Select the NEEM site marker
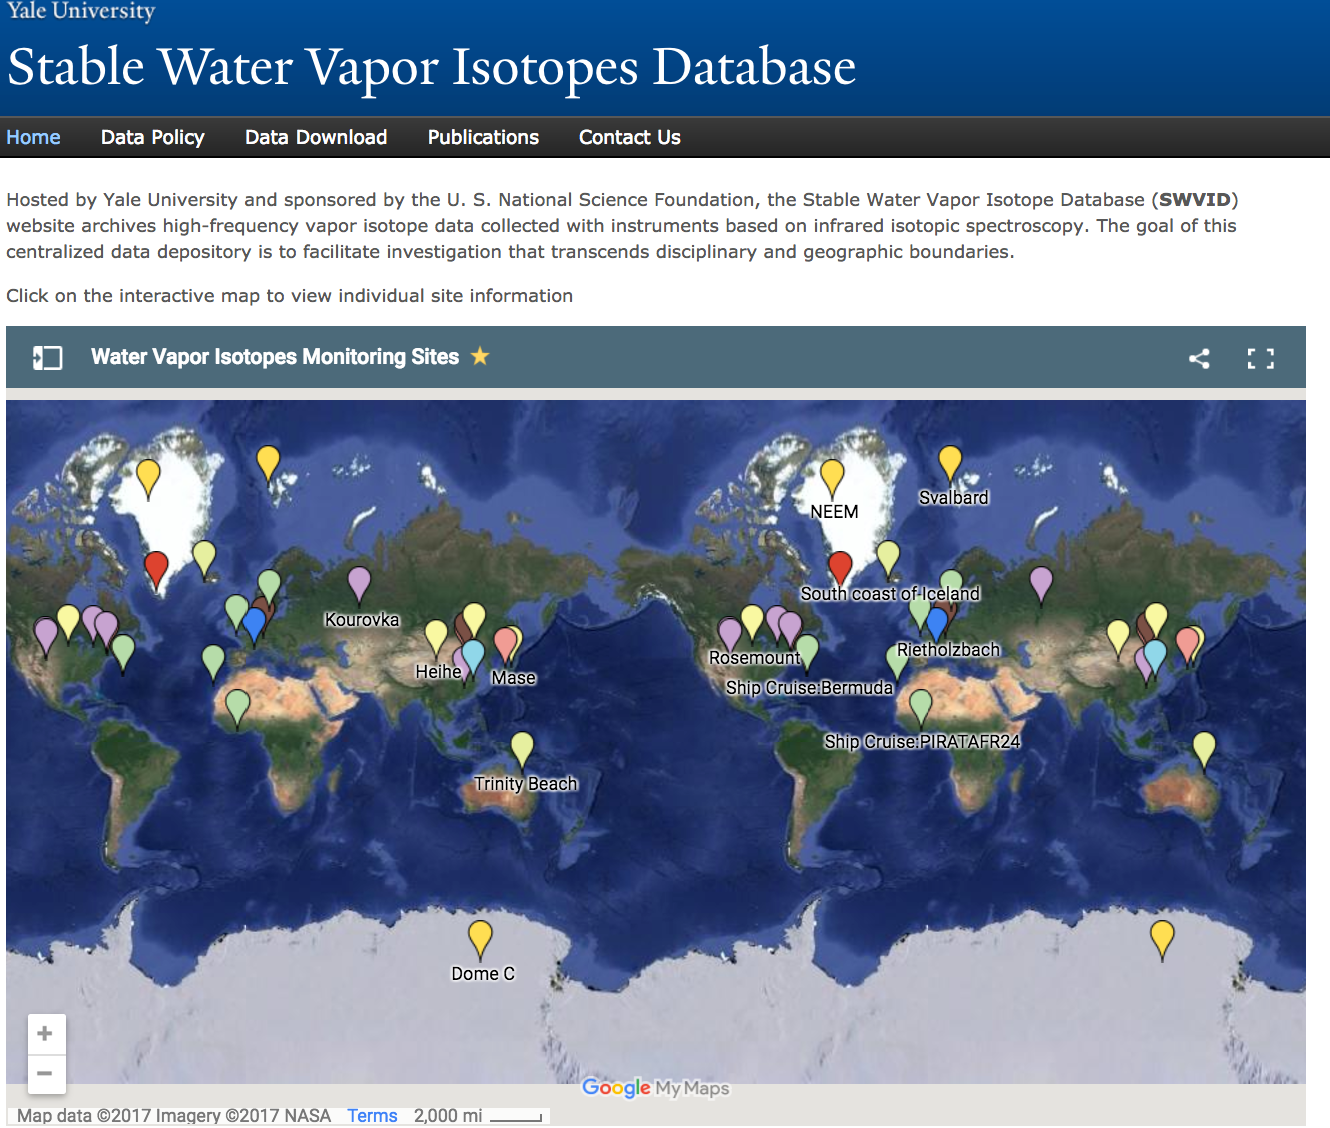The height and width of the screenshot is (1128, 1330). point(832,476)
